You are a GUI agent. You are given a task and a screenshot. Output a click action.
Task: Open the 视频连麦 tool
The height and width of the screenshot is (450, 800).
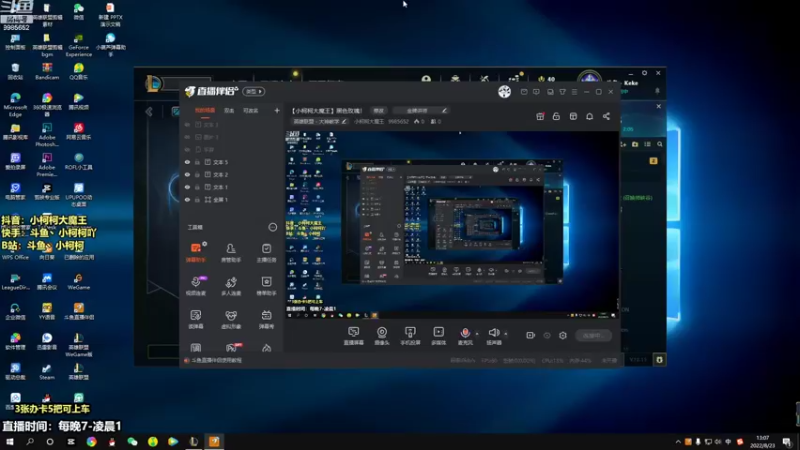coord(195,286)
